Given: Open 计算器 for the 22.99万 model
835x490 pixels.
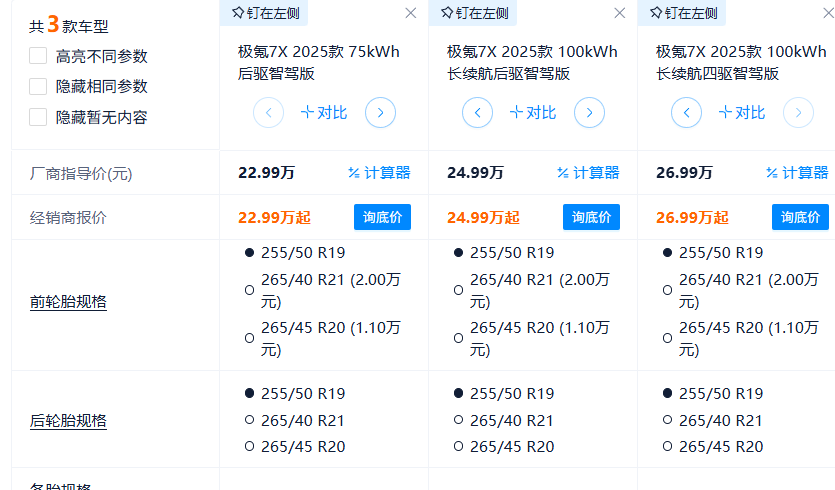Looking at the screenshot, I should pos(379,173).
